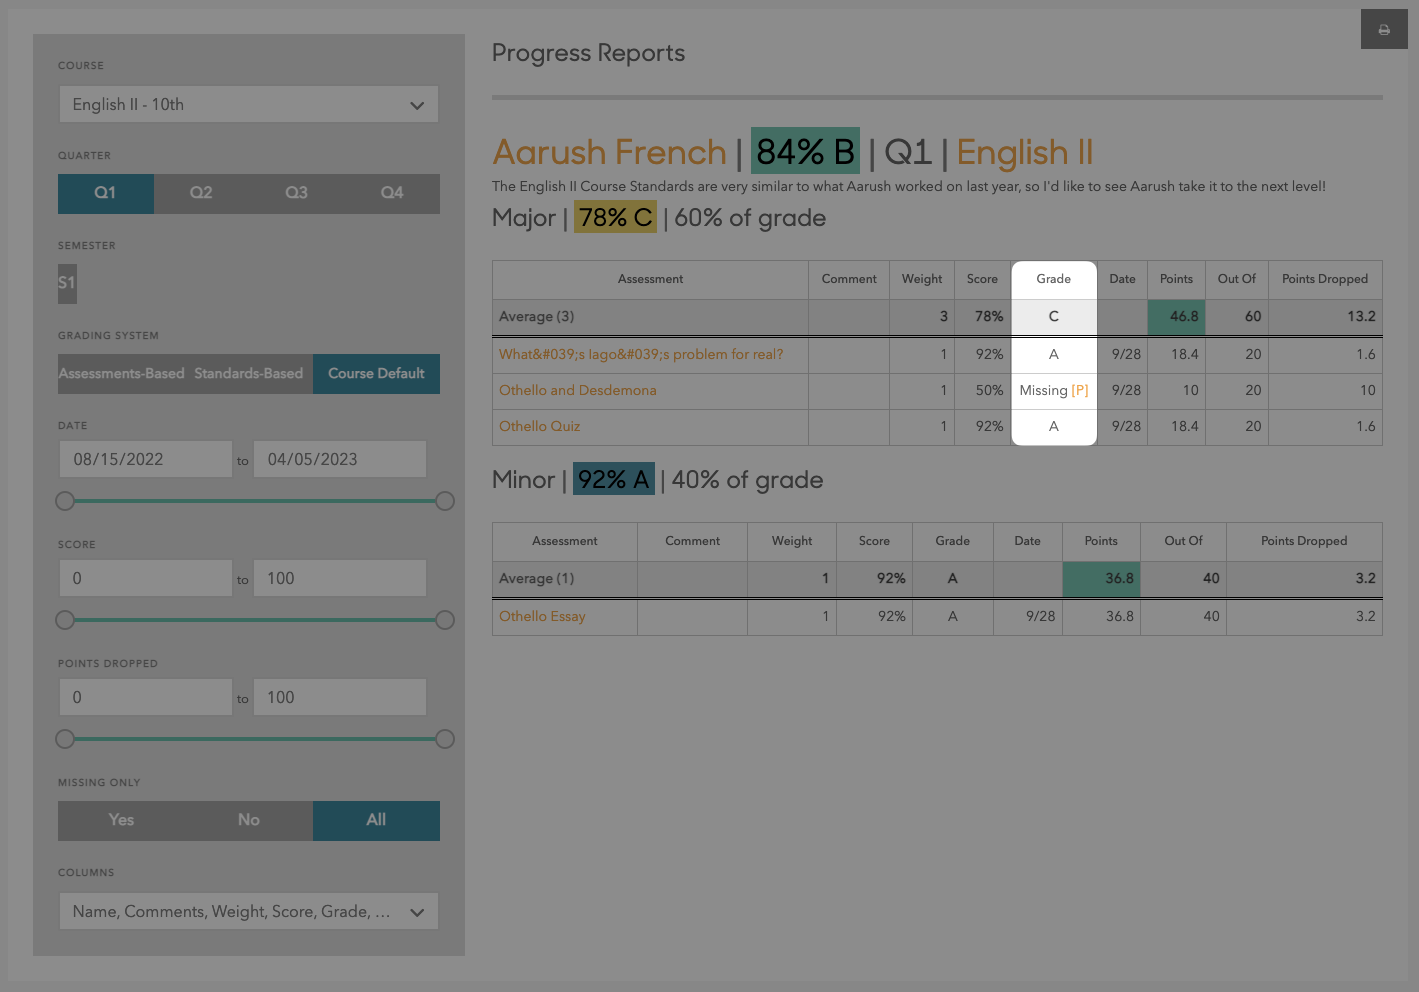The image size is (1419, 992).
Task: Switch to the Q3 quarter
Action: [x=296, y=193]
